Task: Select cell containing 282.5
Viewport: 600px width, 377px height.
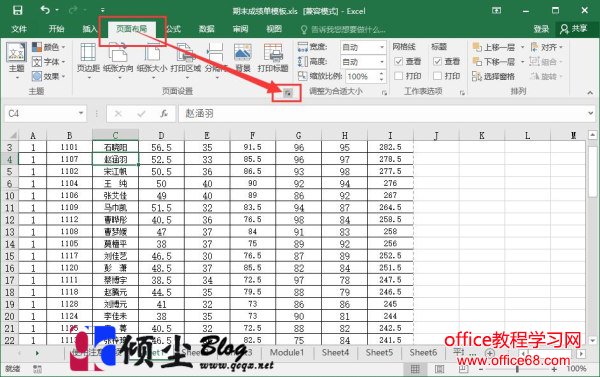Action: pos(390,147)
